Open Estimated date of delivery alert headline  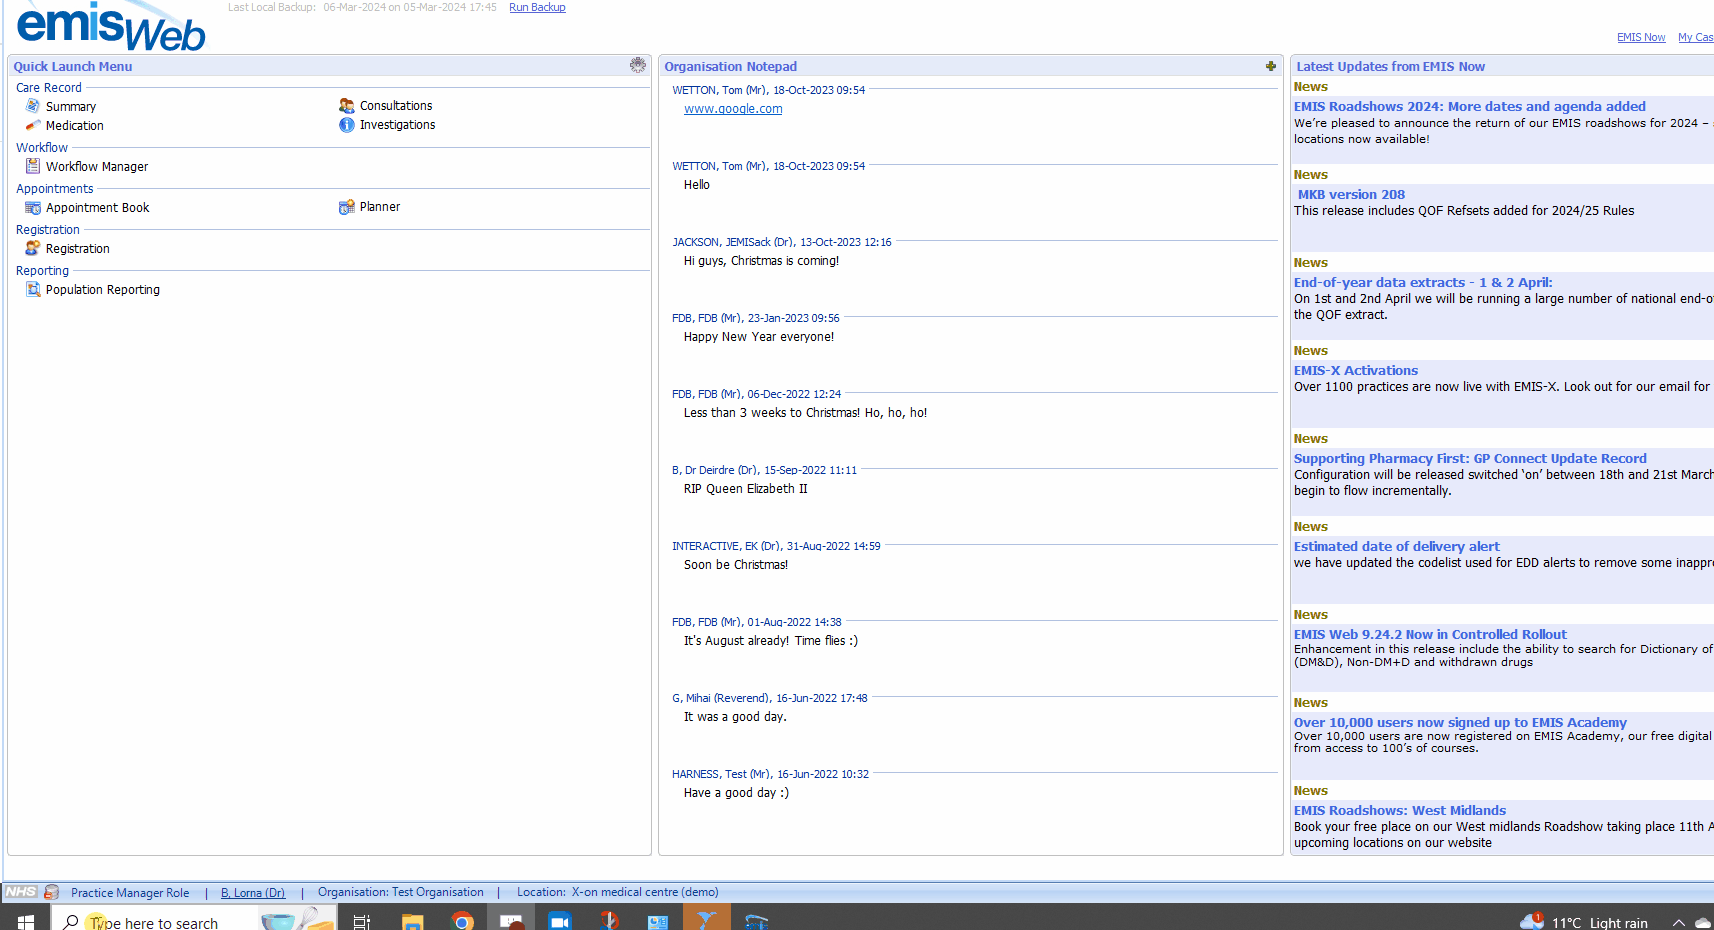click(1397, 546)
